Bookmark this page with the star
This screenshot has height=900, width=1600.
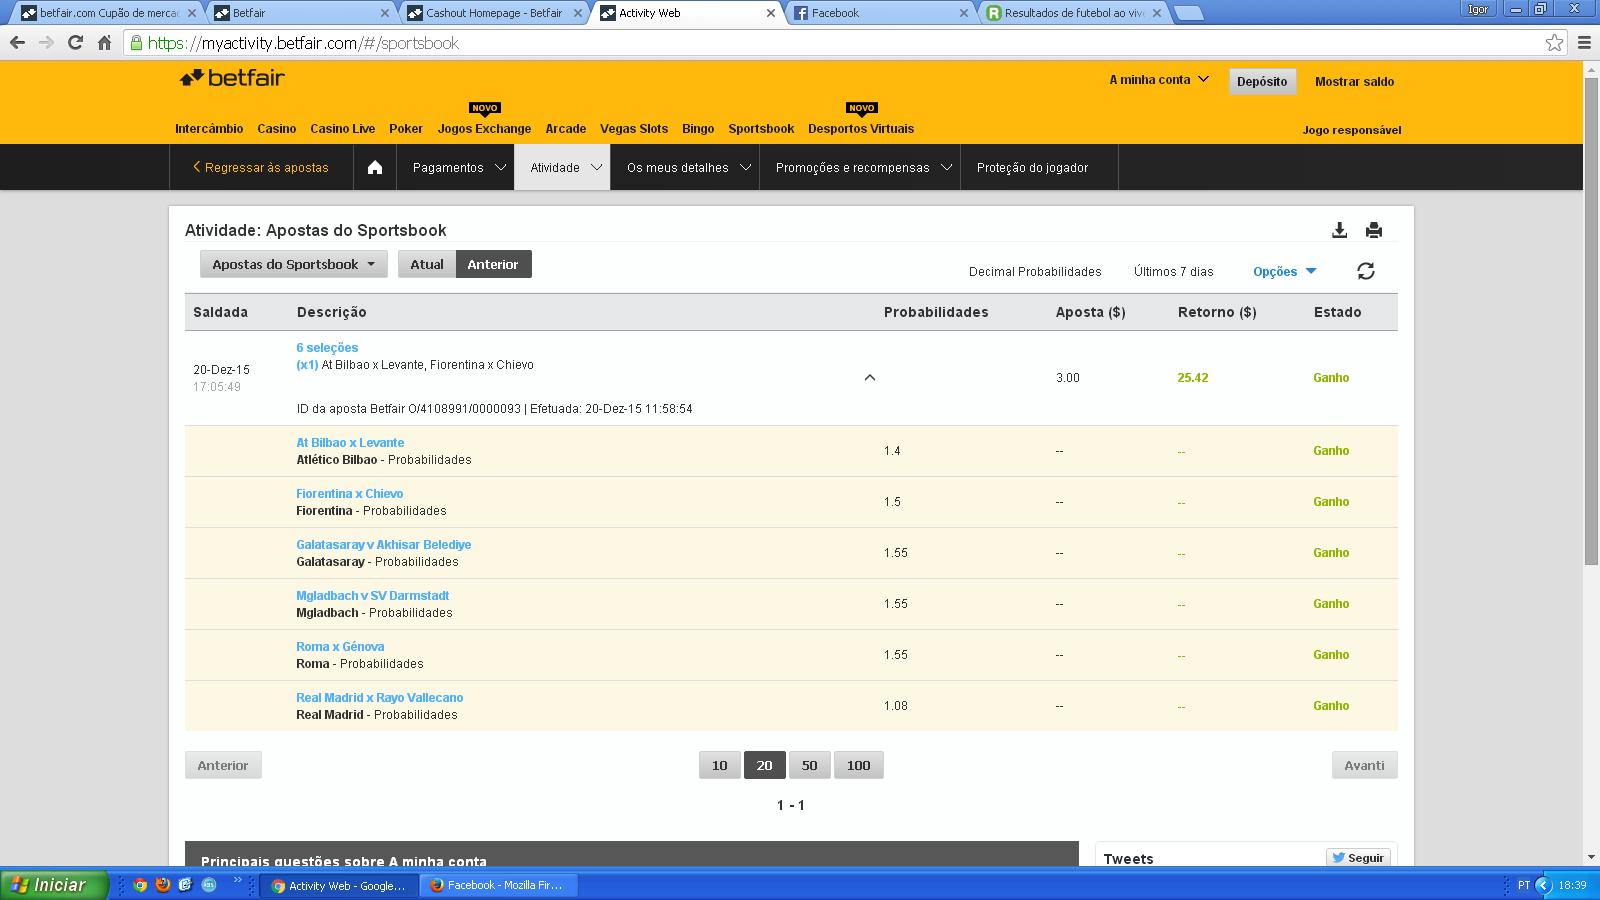[1554, 42]
